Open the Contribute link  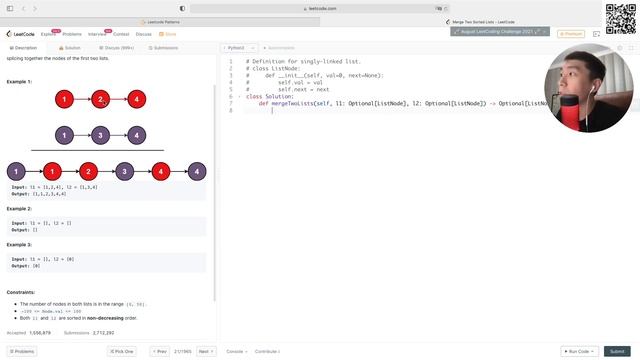tap(267, 351)
